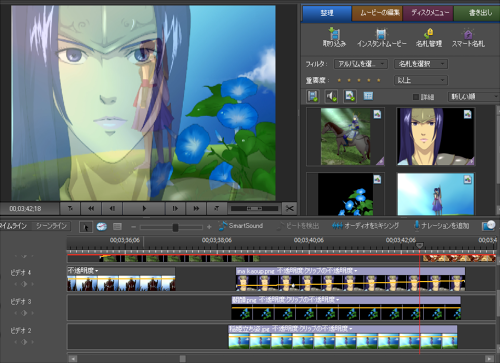
Task: Select purple-haired face close-up thumbnail
Action: [x=435, y=137]
